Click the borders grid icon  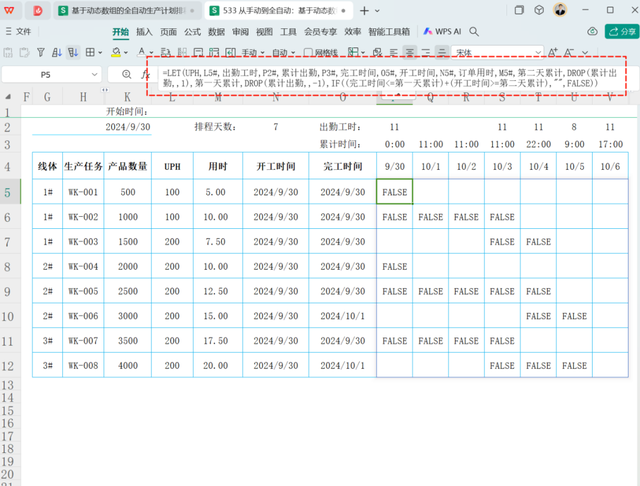[90, 52]
